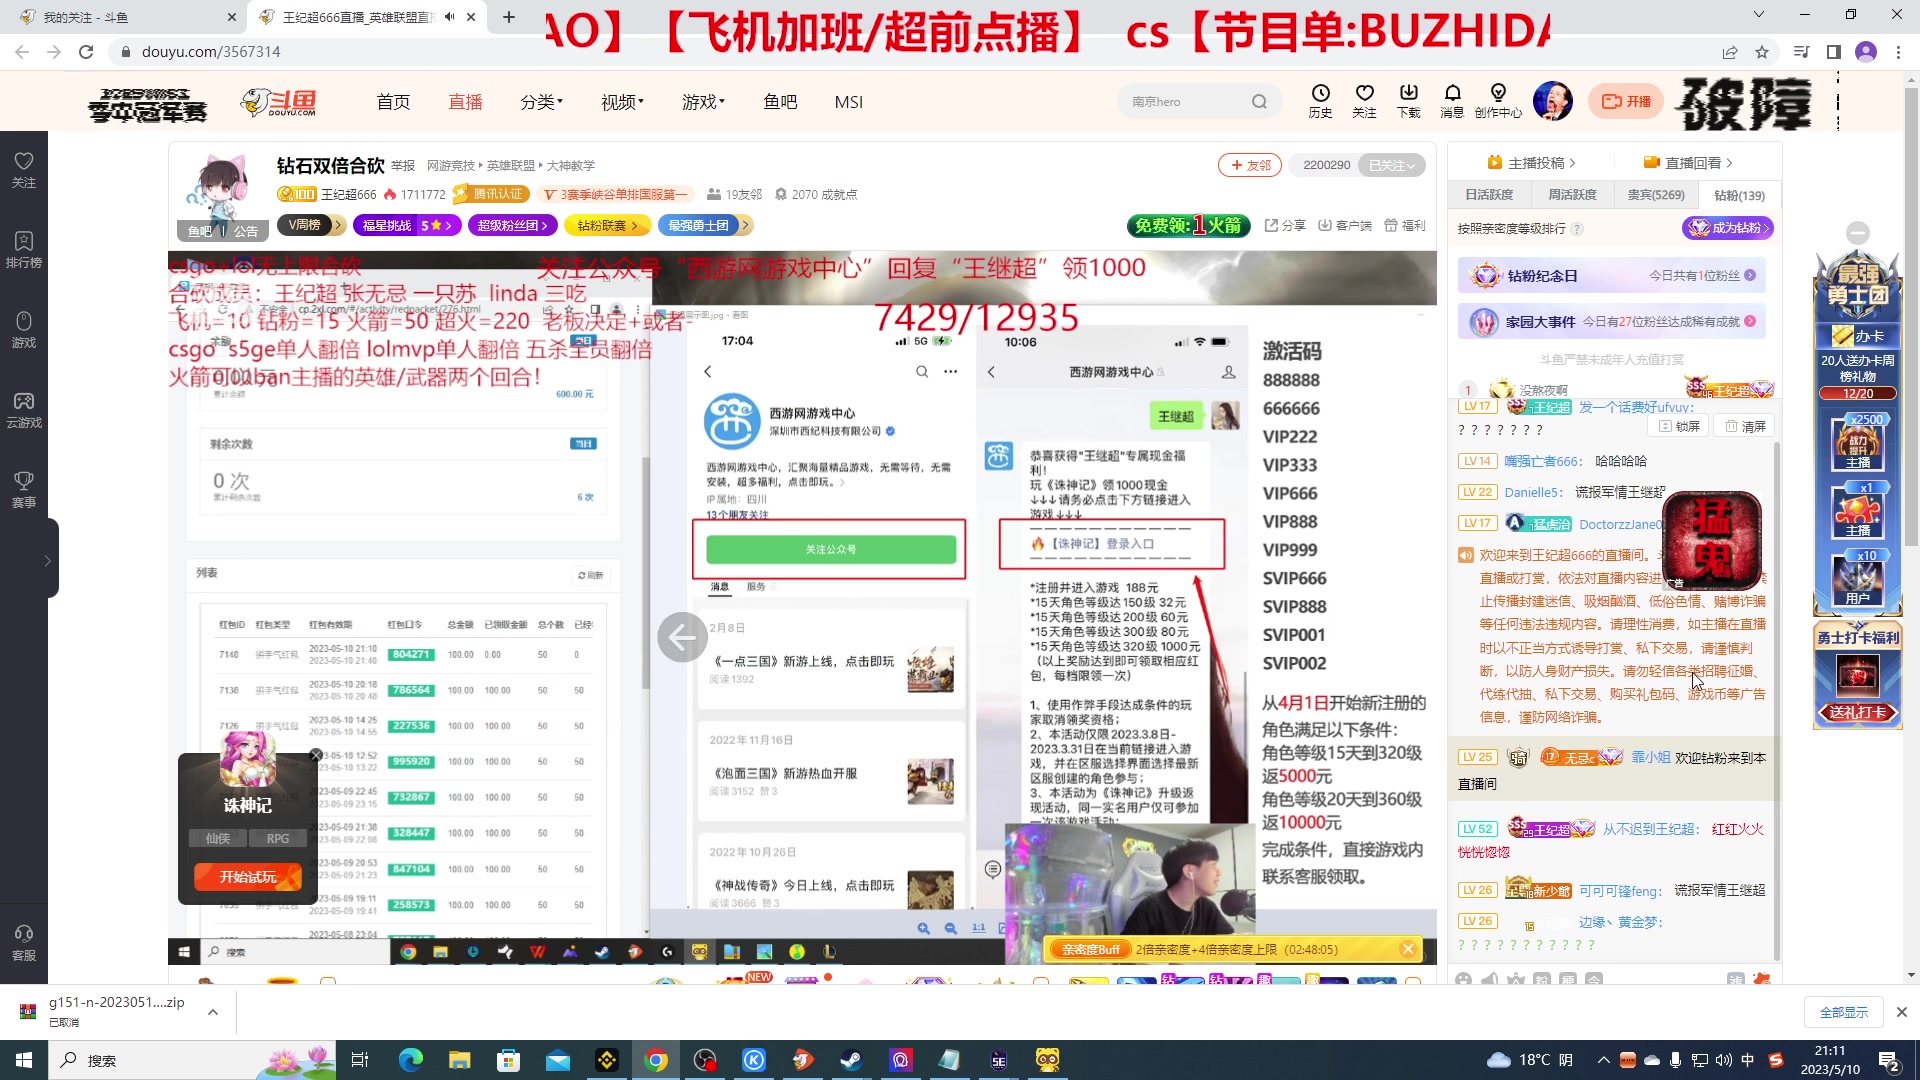Open the Douyu history icon
1920x1080 pixels.
tap(1320, 100)
